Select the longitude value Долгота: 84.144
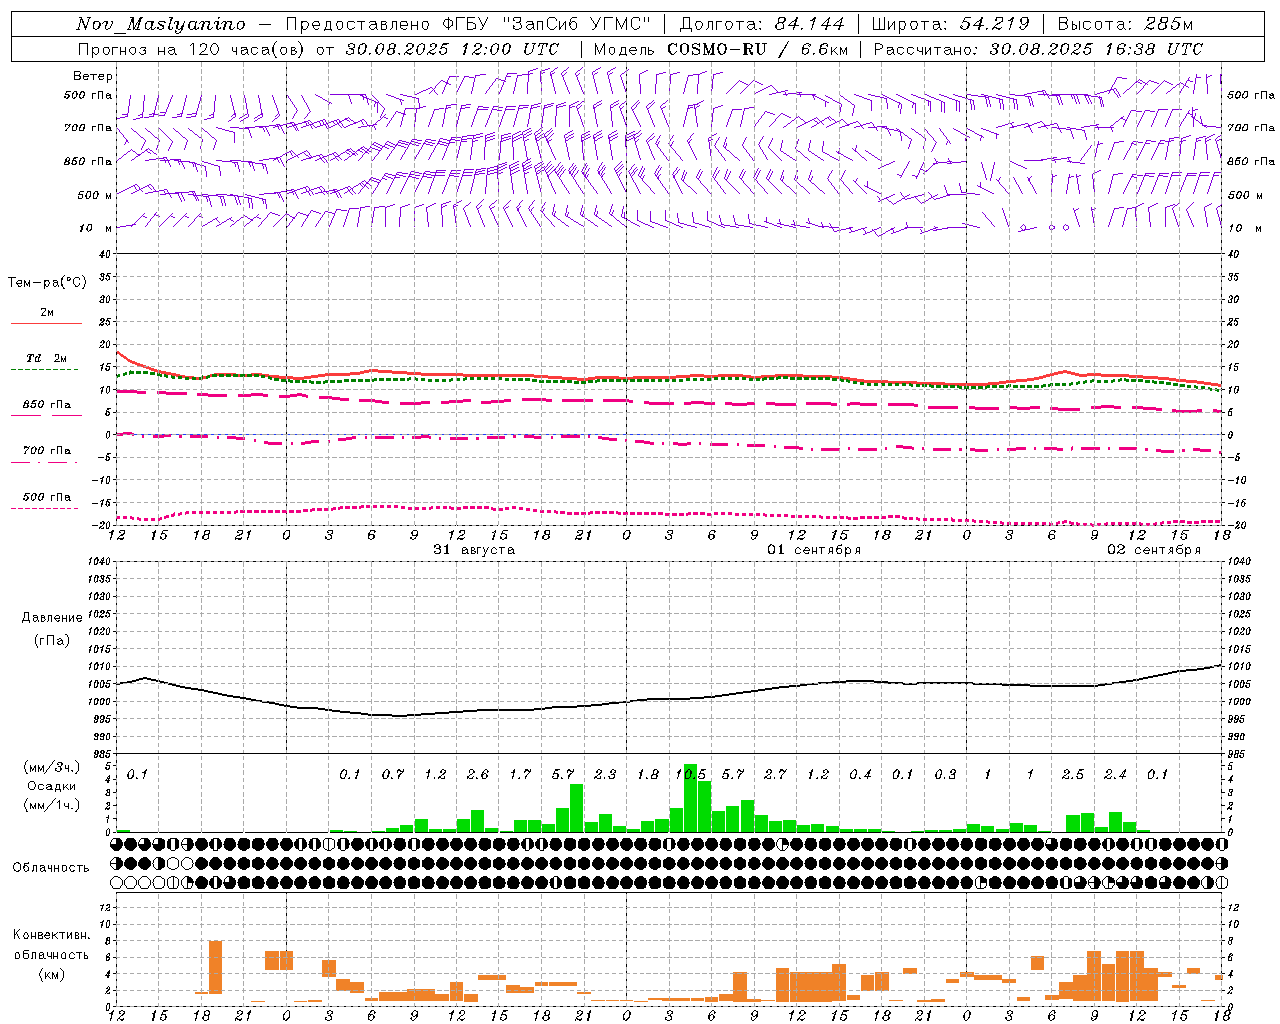Viewport: 1280px width, 1024px height. pos(762,24)
